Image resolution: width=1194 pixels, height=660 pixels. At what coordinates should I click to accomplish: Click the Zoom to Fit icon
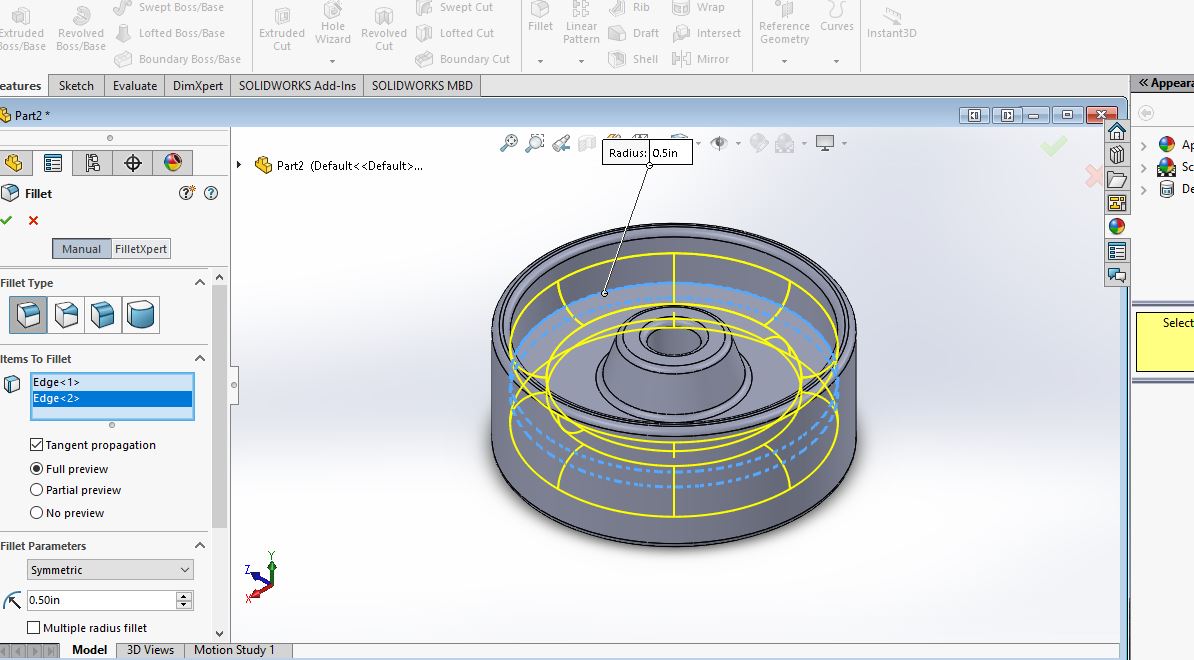pyautogui.click(x=509, y=142)
